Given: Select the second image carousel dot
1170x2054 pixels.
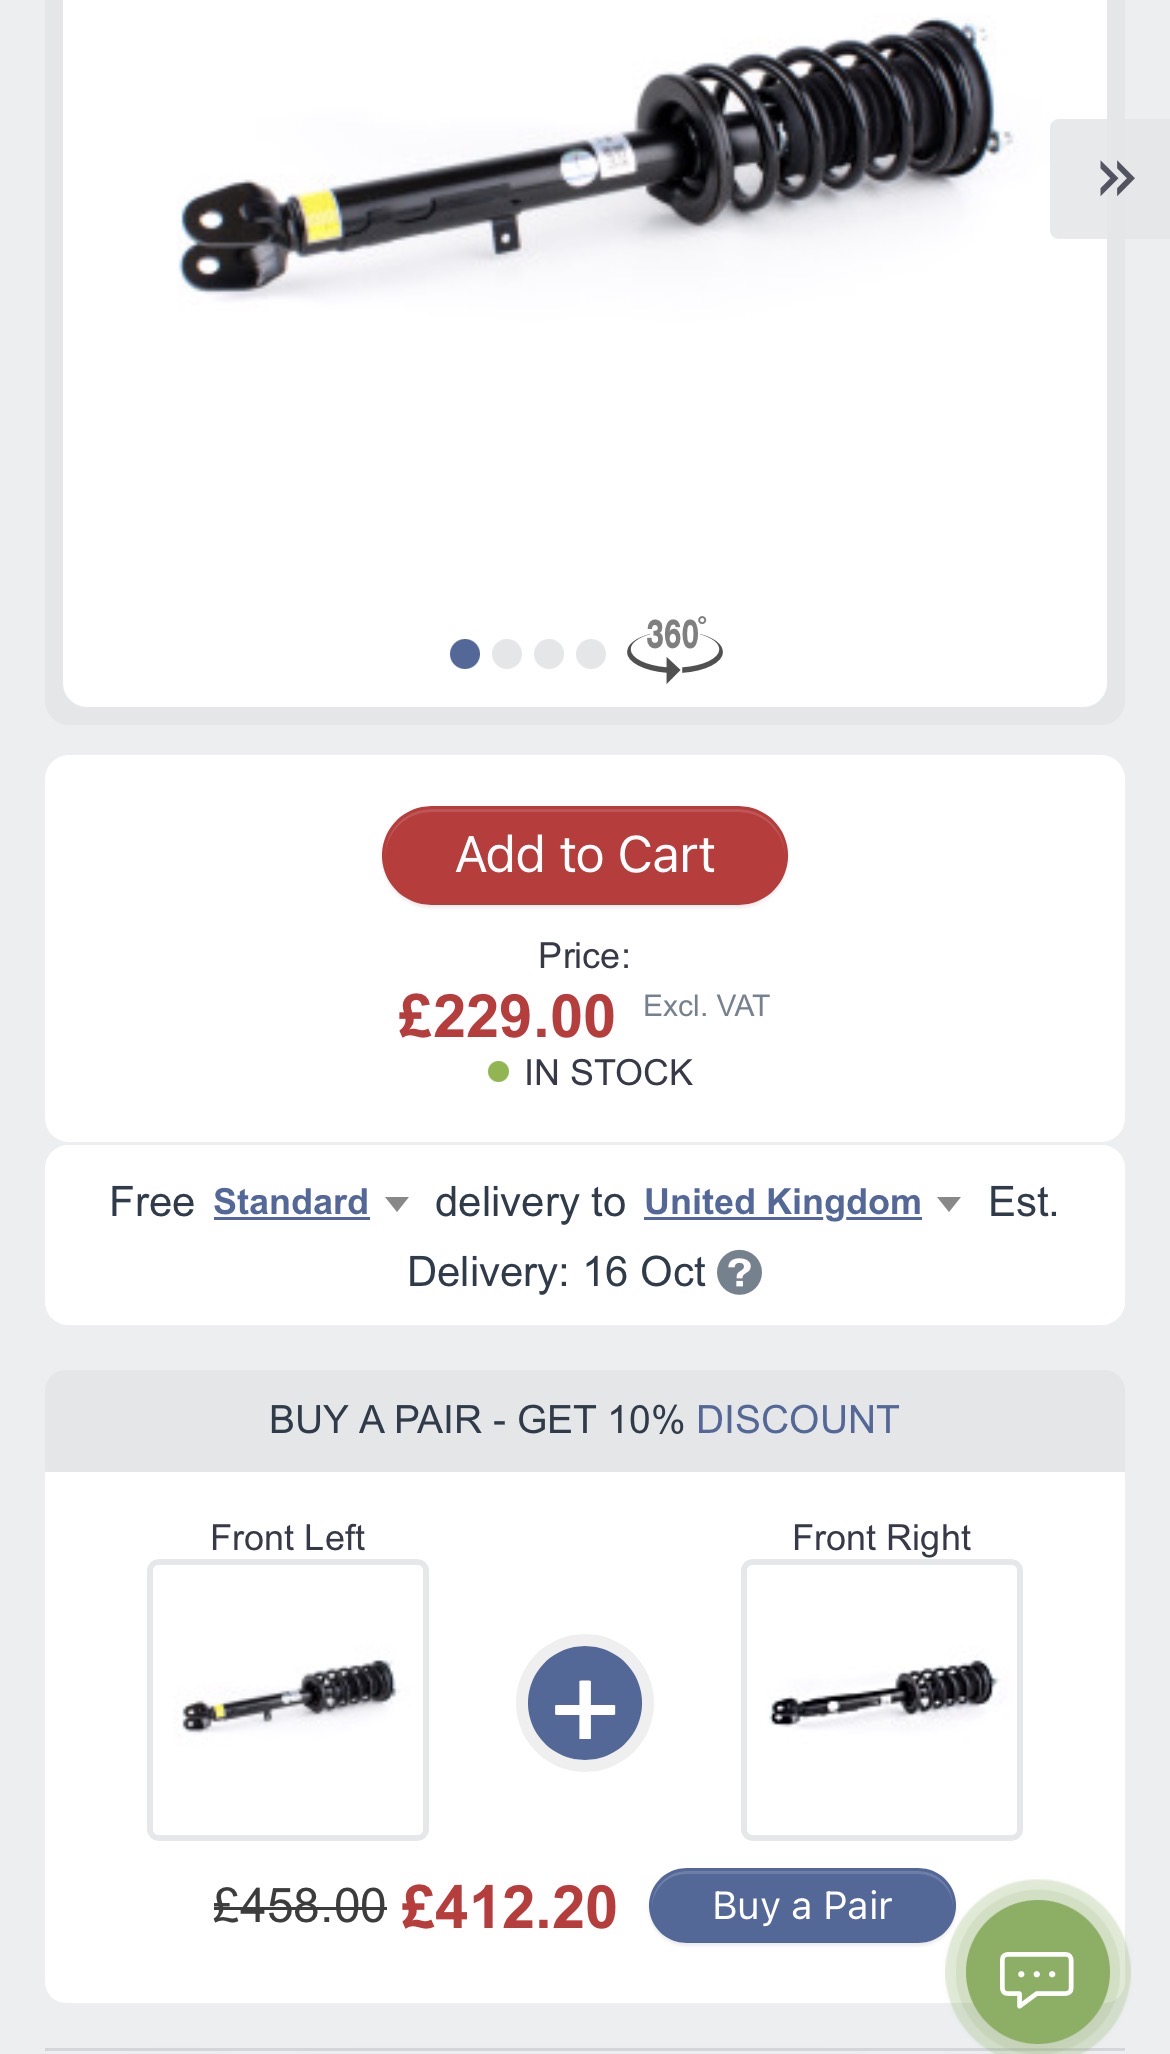Looking at the screenshot, I should pos(507,654).
